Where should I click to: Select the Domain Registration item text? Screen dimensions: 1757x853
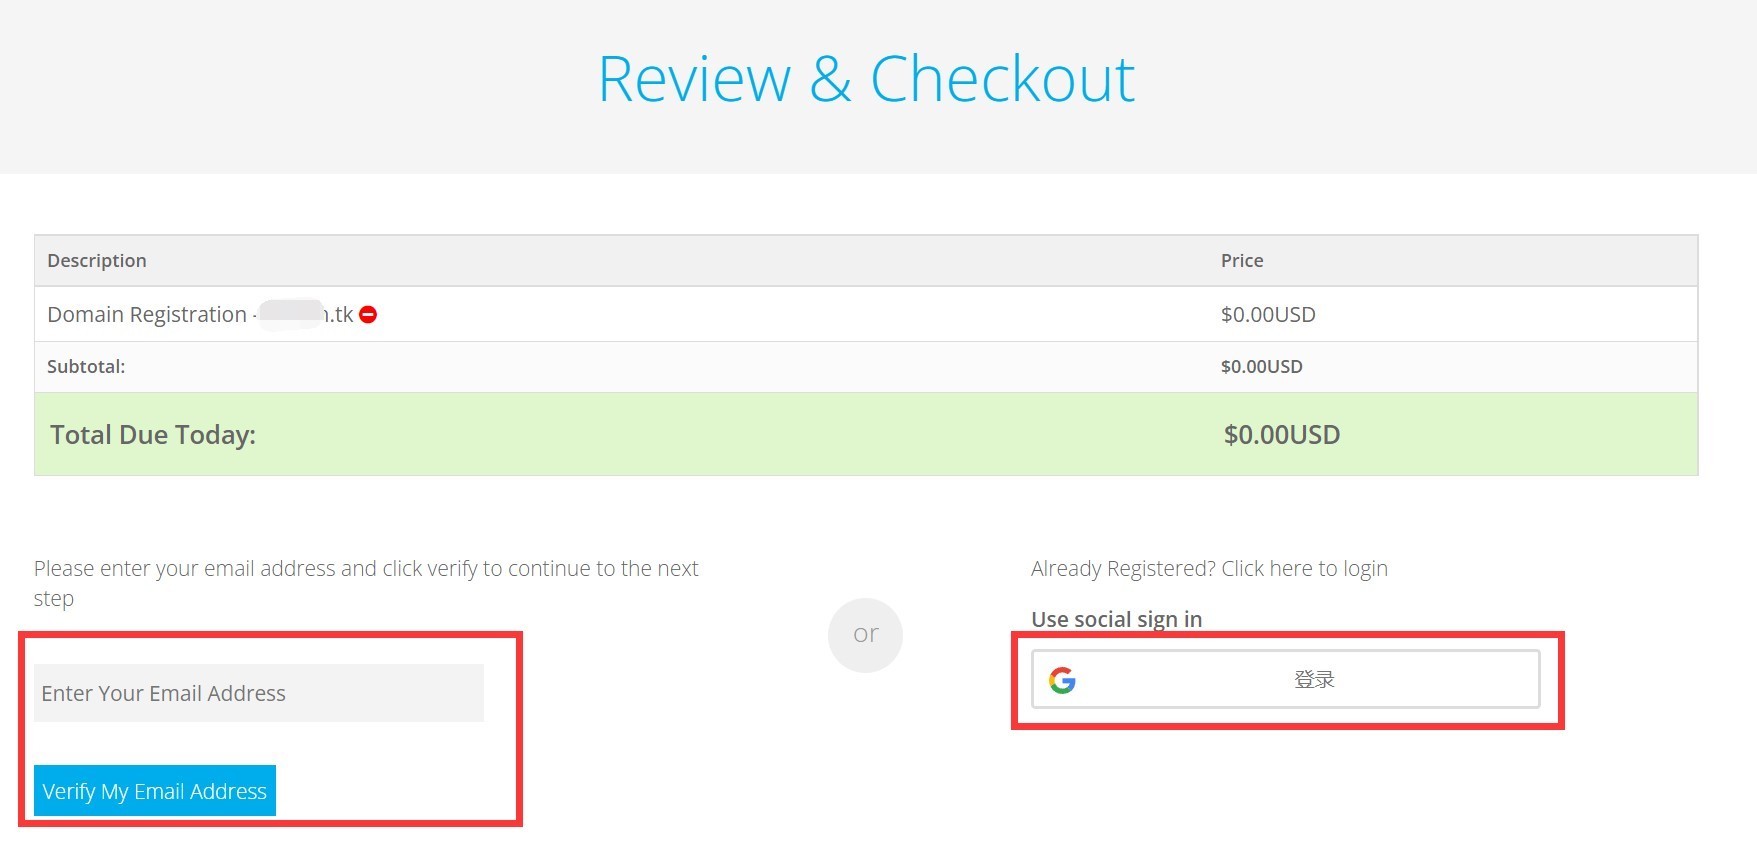point(147,314)
